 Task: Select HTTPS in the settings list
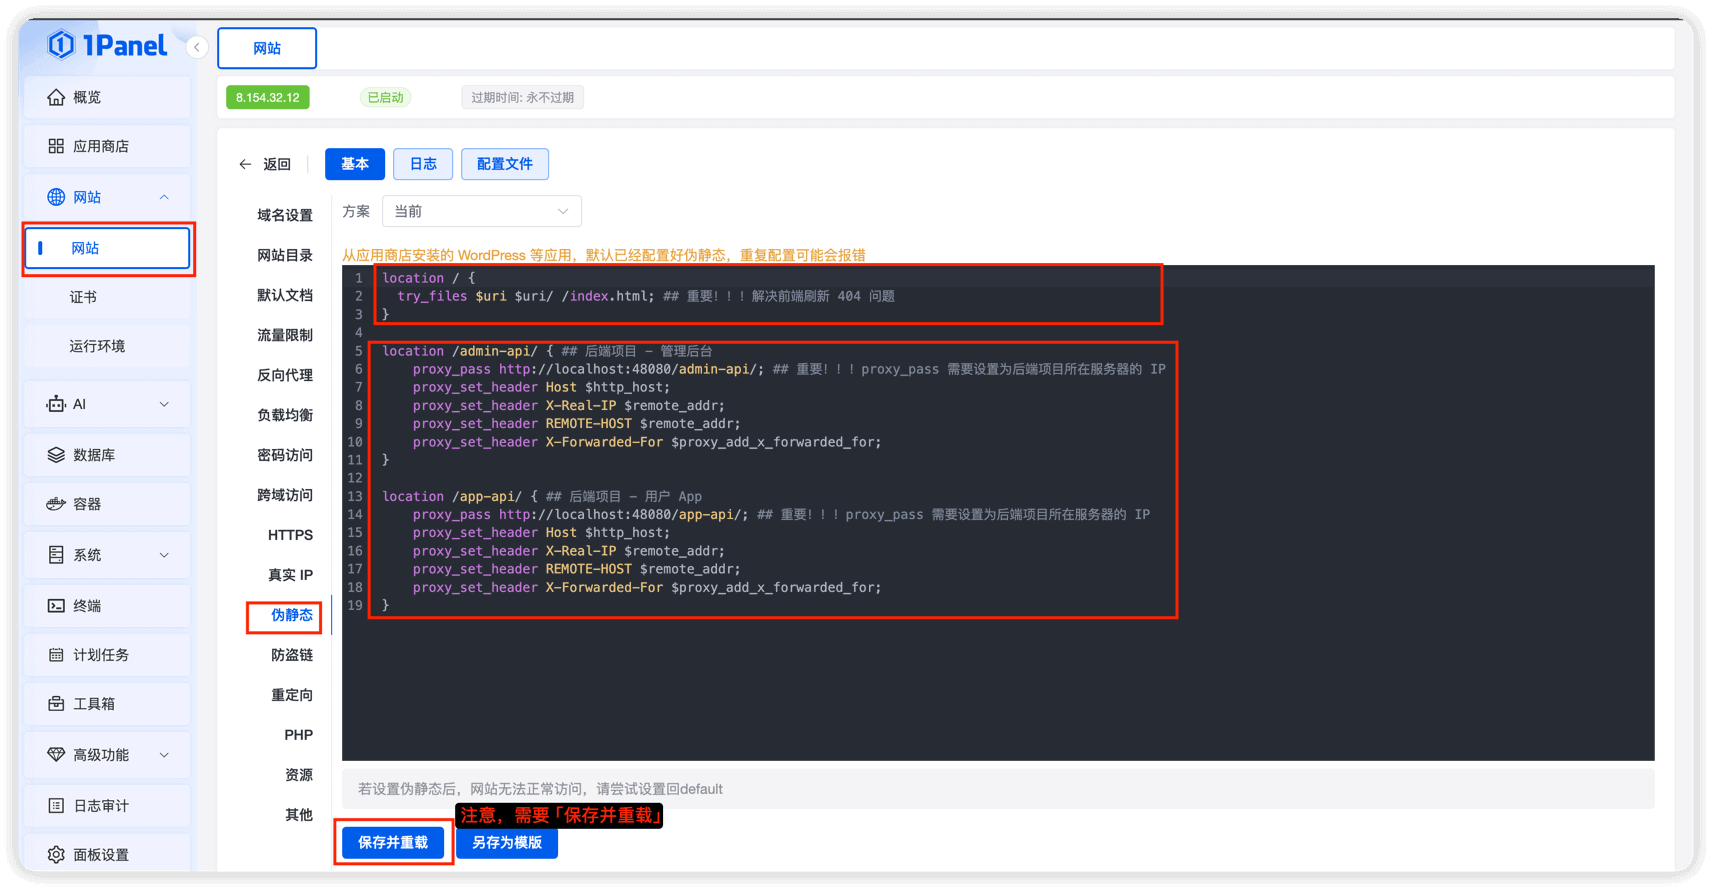click(x=290, y=535)
